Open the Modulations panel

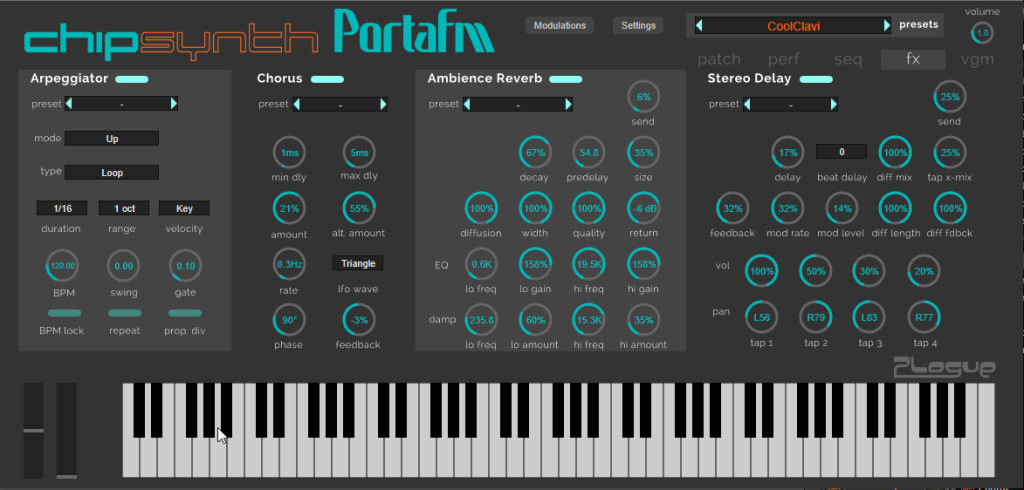560,25
